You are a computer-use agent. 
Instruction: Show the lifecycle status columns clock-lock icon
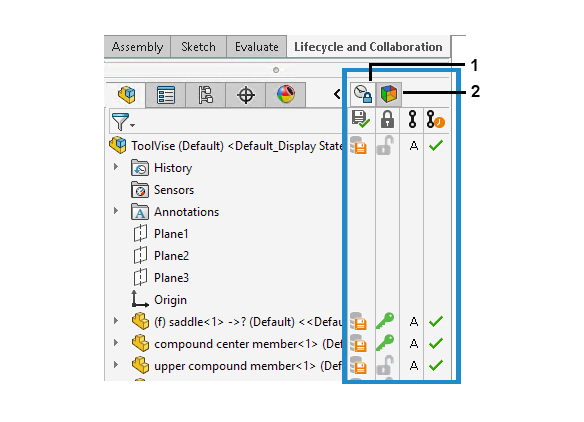pos(363,93)
